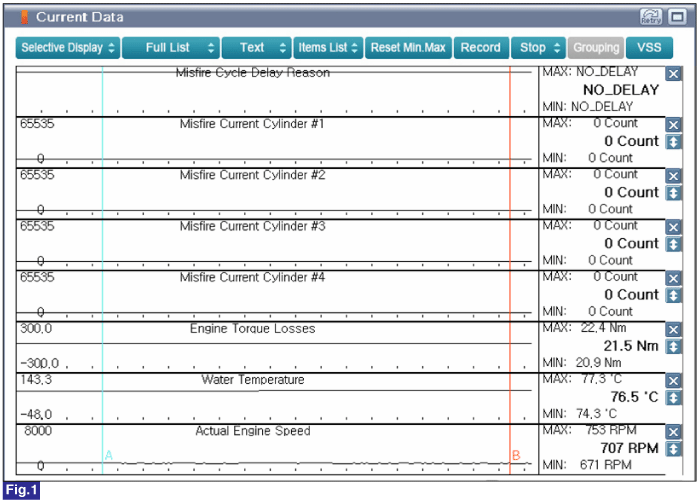
Task: Select cursor A marker on the graph
Action: point(108,455)
